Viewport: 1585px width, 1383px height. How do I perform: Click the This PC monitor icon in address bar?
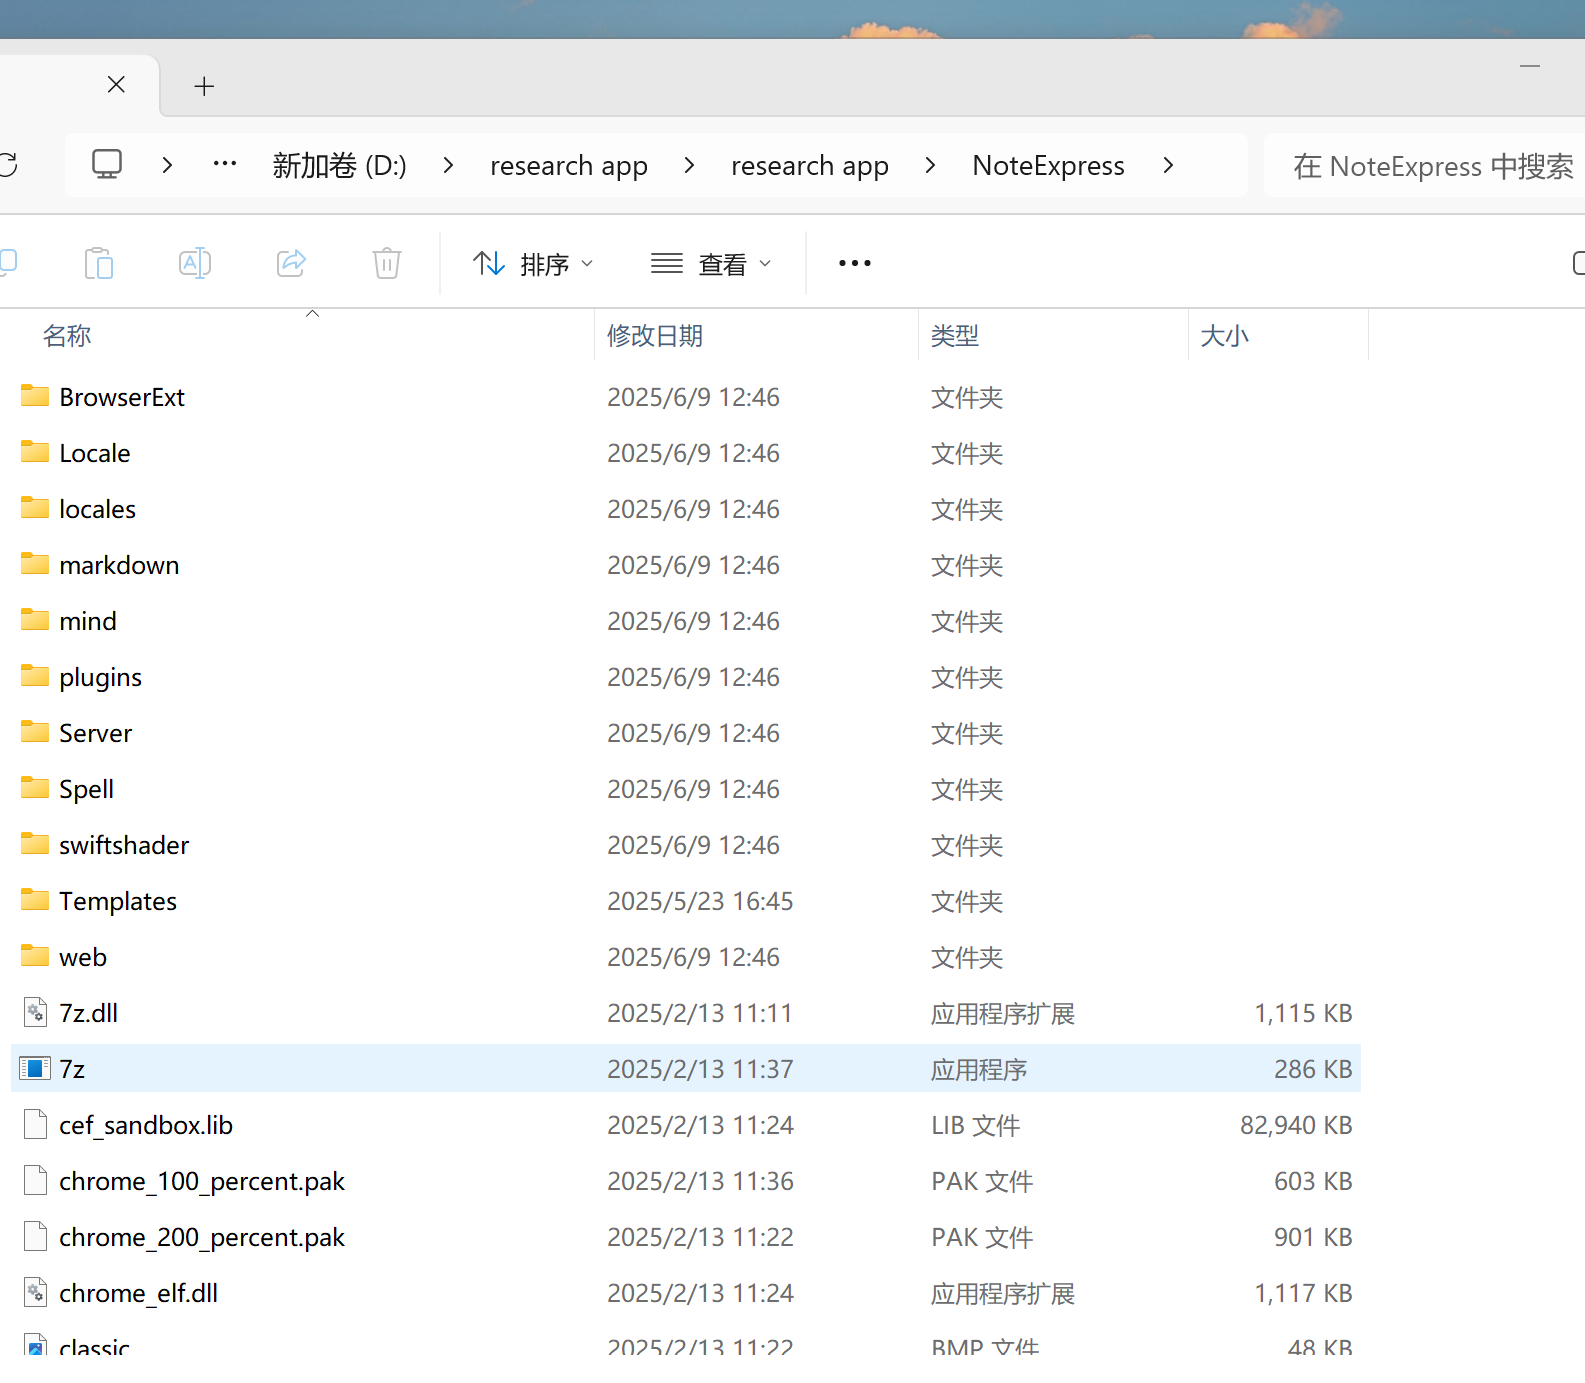(107, 164)
